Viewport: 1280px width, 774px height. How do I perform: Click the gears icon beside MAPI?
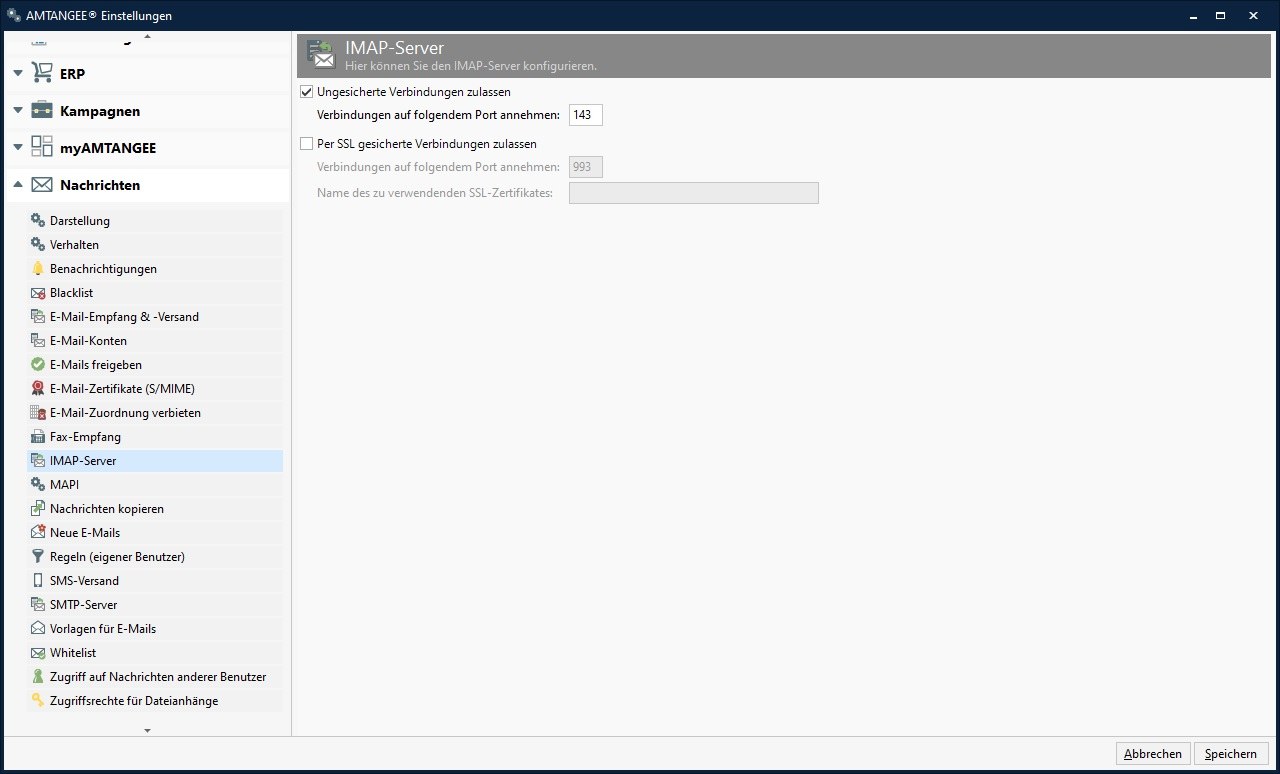(x=38, y=485)
